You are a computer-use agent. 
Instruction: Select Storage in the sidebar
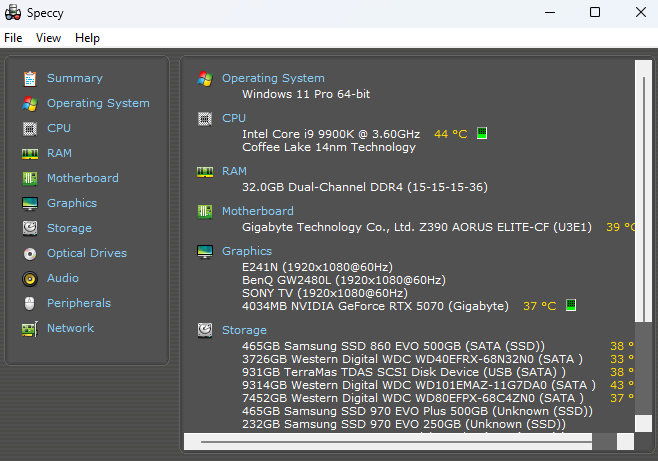tap(69, 228)
